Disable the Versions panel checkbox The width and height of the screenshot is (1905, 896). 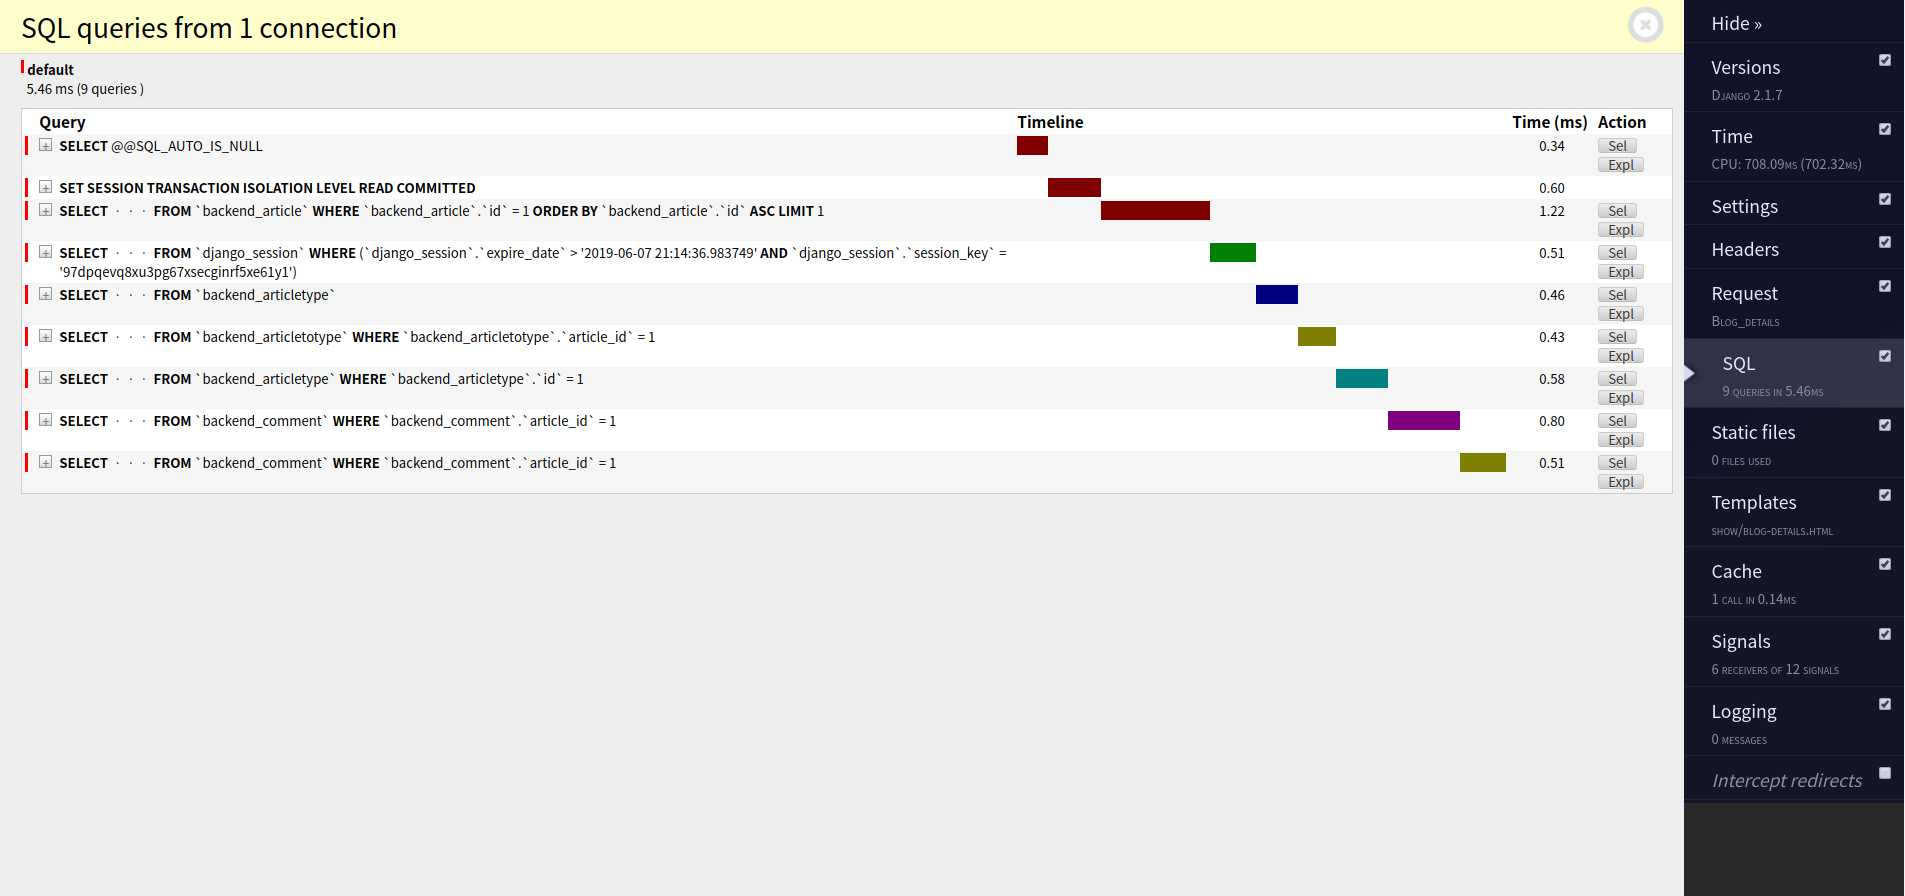pos(1885,60)
